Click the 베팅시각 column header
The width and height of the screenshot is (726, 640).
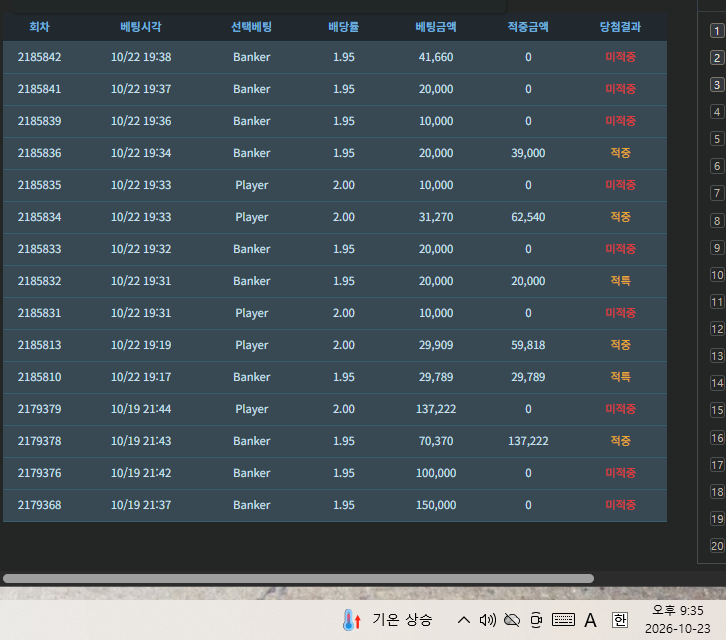[141, 27]
